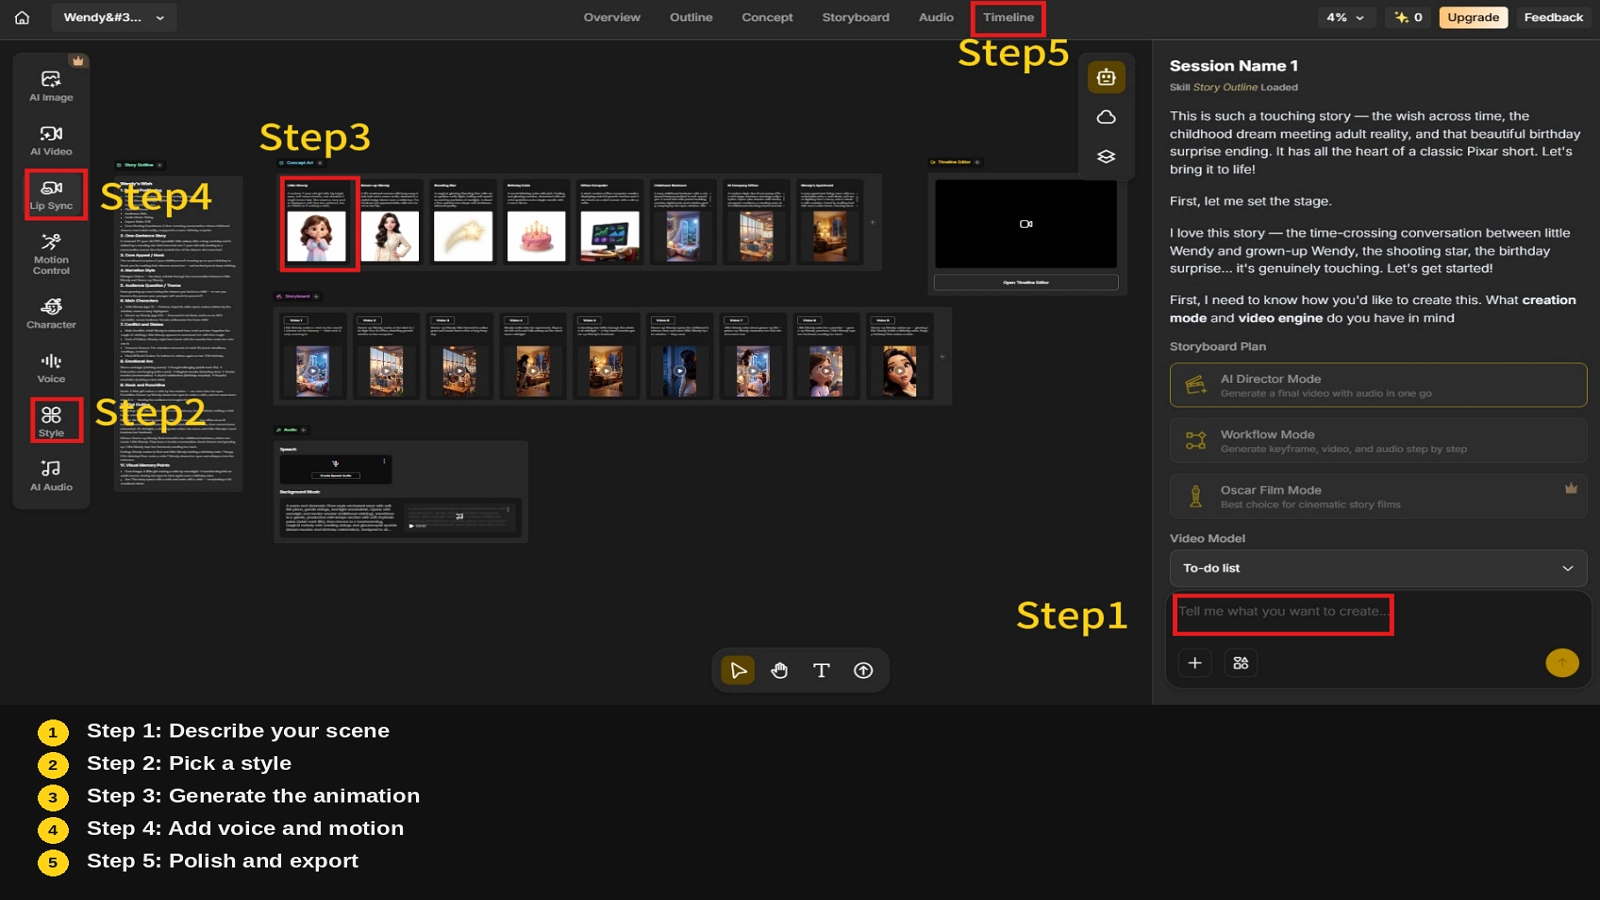The height and width of the screenshot is (900, 1600).
Task: Expand the To-do list dropdown
Action: click(1378, 568)
